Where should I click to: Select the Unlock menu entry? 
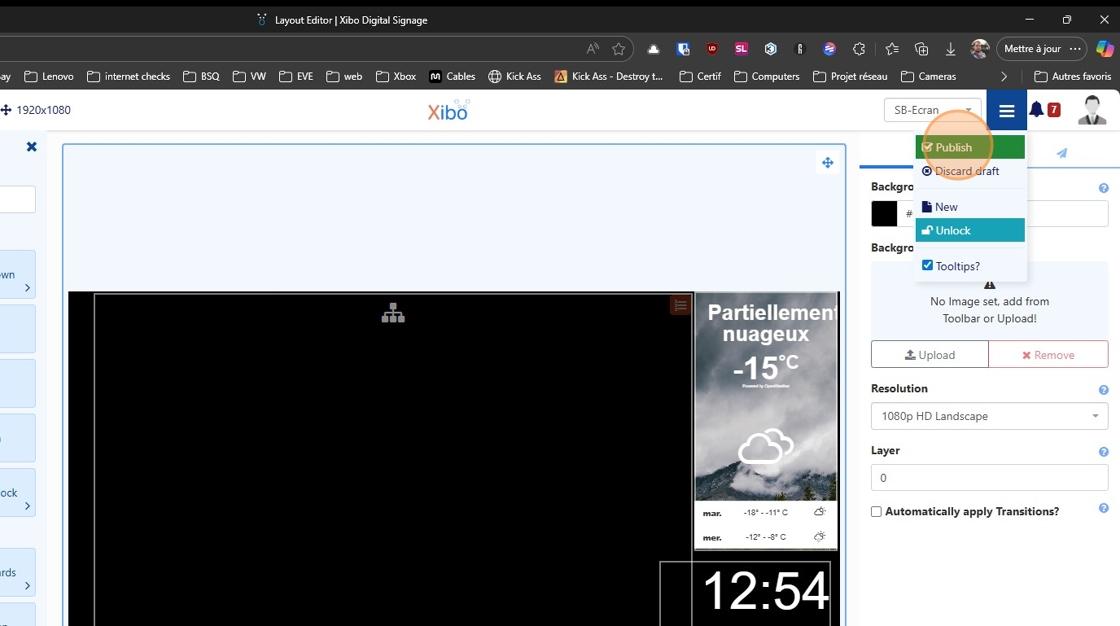970,230
